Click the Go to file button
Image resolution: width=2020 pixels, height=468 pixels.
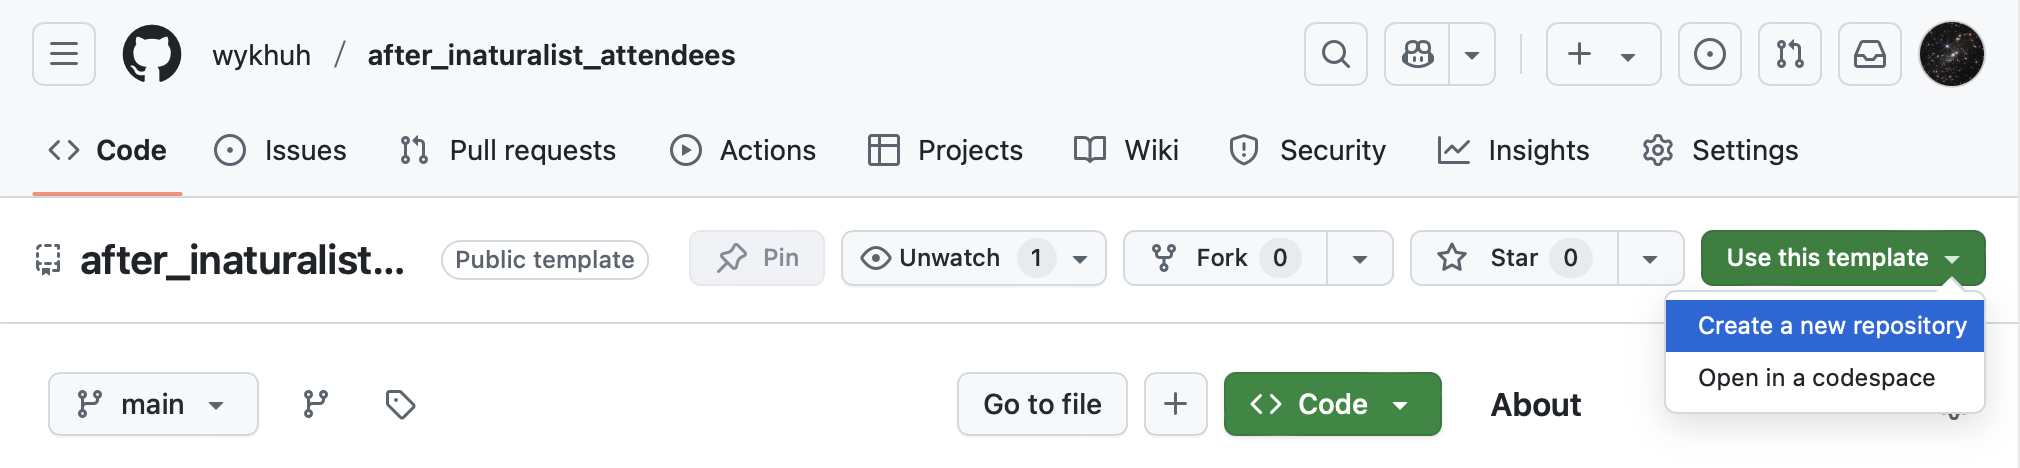pyautogui.click(x=1042, y=404)
